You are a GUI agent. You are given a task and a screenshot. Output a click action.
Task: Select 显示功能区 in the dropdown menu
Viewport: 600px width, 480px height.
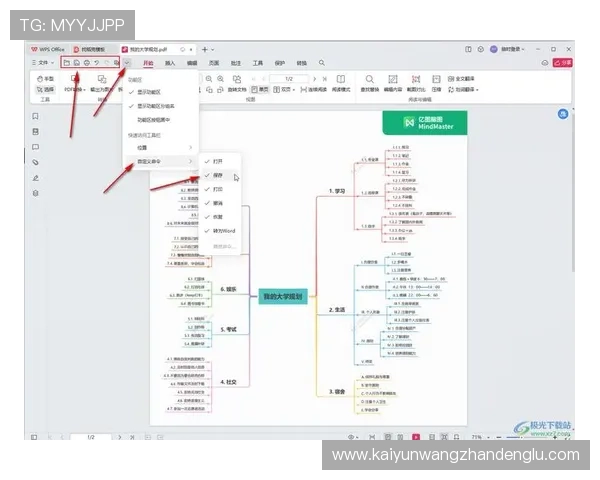coord(155,92)
